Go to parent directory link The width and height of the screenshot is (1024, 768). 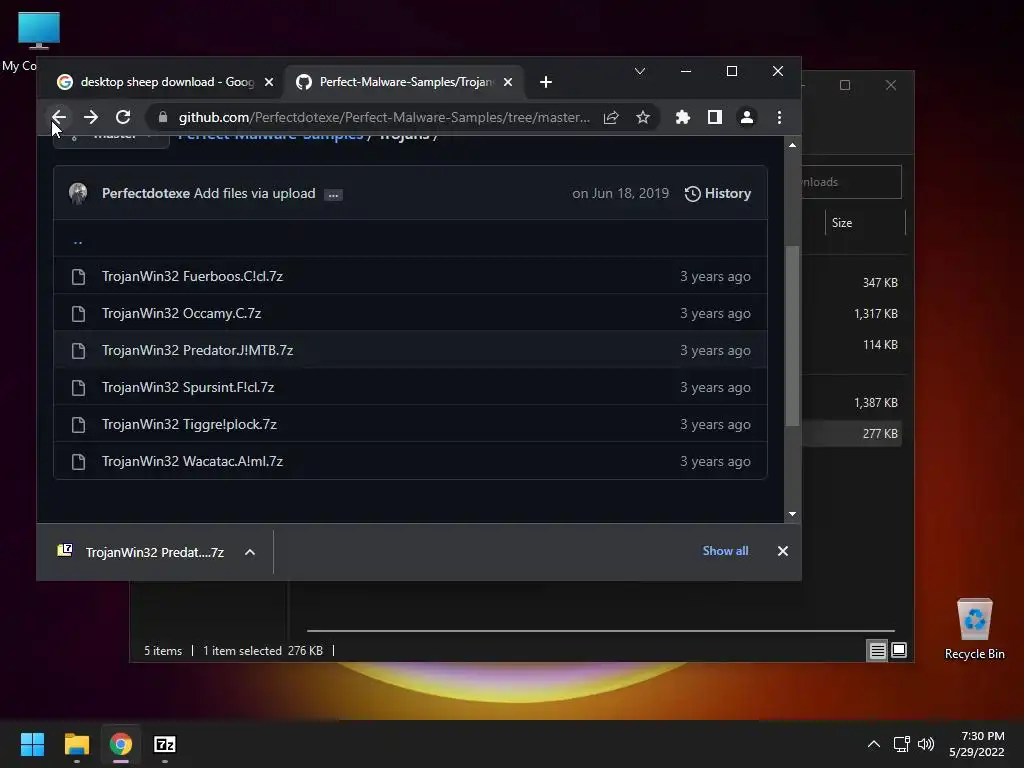(x=78, y=240)
